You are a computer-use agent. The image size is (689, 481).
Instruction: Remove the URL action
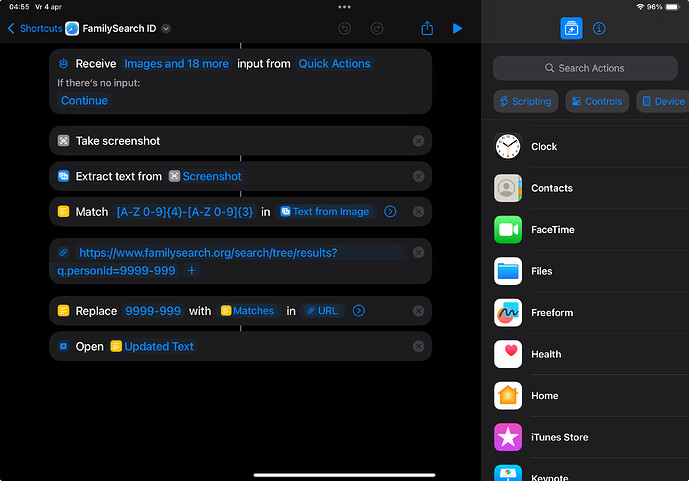[418, 253]
